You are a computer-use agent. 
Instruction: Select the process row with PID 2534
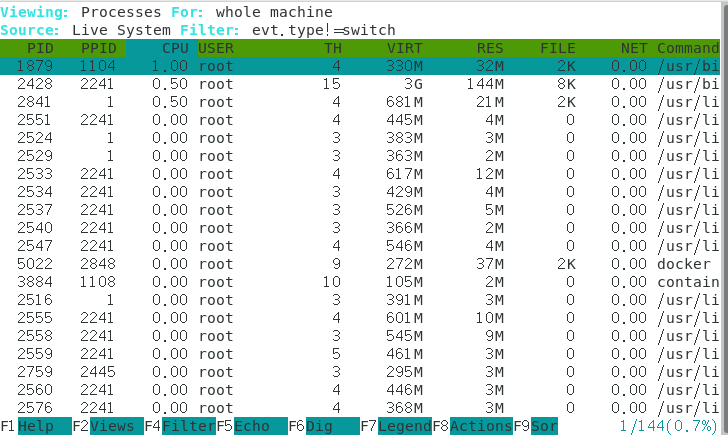pyautogui.click(x=360, y=192)
